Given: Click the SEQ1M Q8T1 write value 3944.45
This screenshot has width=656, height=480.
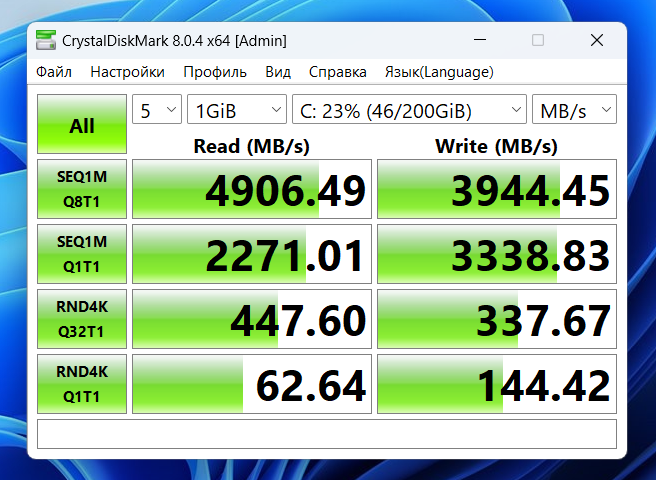Looking at the screenshot, I should point(497,189).
